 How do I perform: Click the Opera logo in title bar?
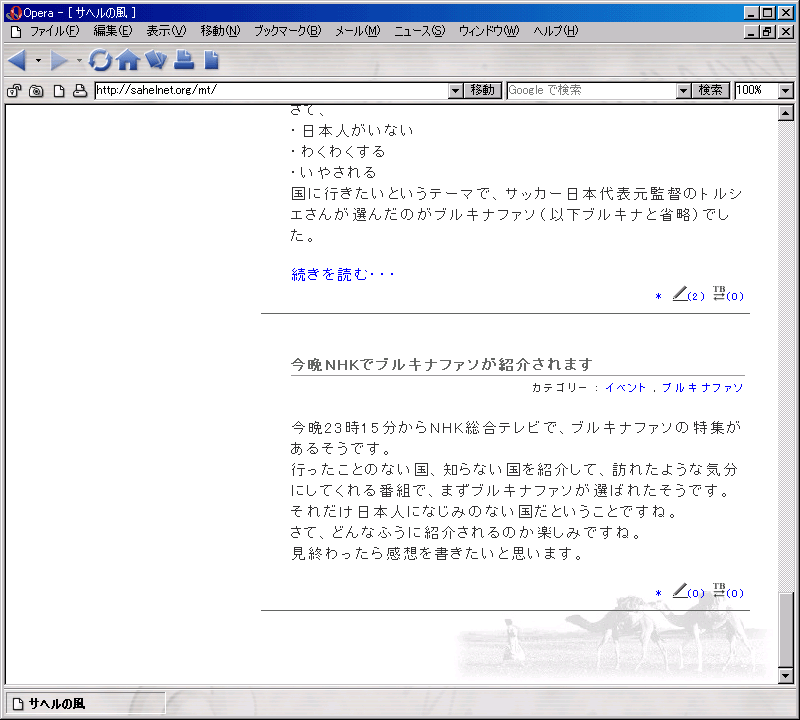point(14,13)
